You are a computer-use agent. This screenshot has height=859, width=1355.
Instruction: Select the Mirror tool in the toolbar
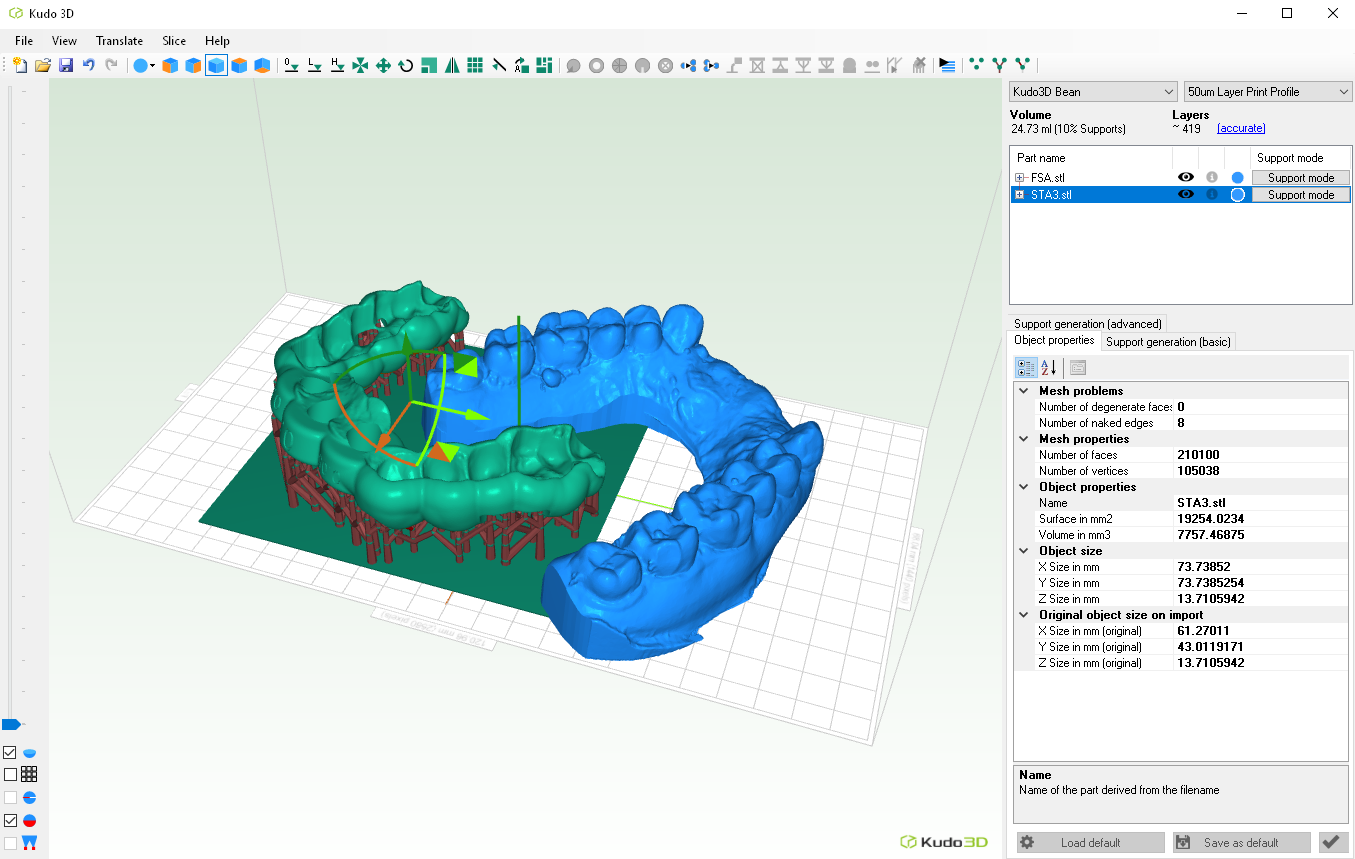[x=453, y=65]
